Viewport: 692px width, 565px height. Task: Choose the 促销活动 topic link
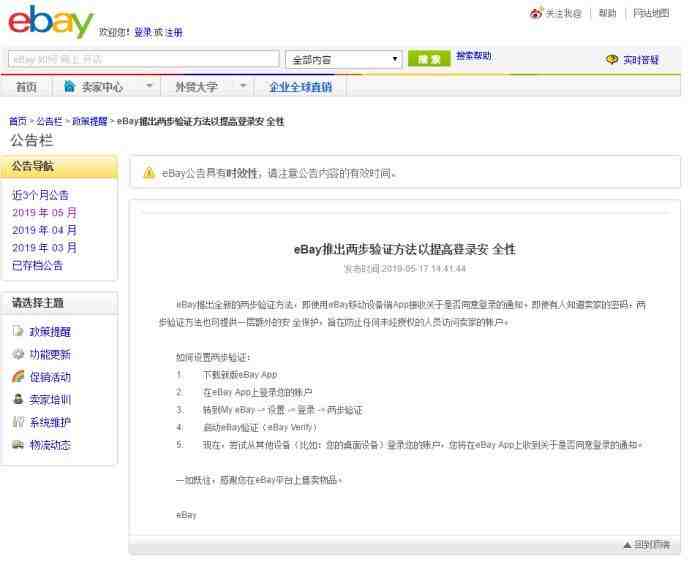pyautogui.click(x=50, y=377)
